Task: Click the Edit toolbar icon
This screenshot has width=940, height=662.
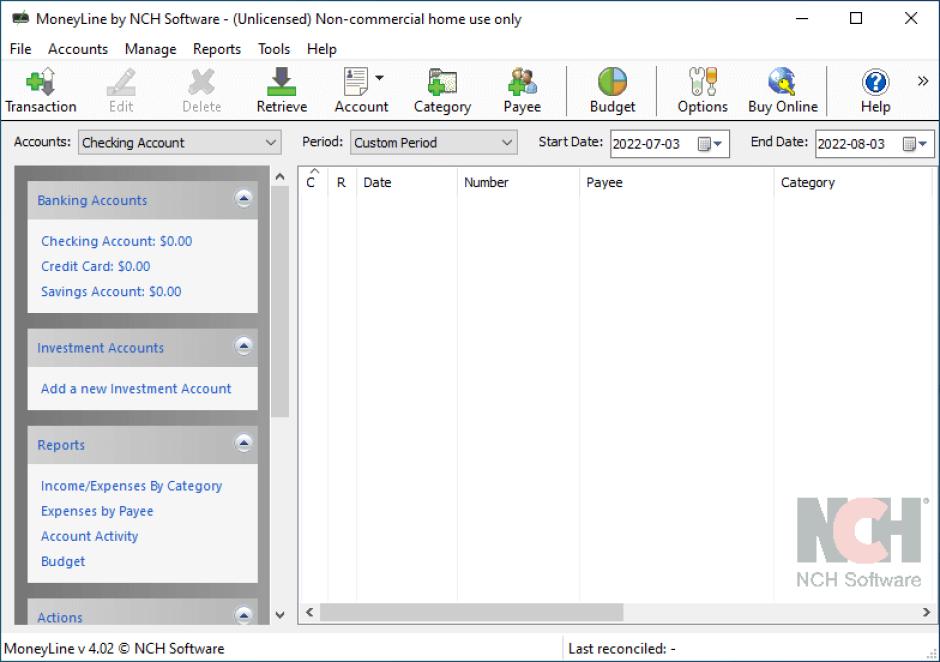Action: click(x=121, y=91)
